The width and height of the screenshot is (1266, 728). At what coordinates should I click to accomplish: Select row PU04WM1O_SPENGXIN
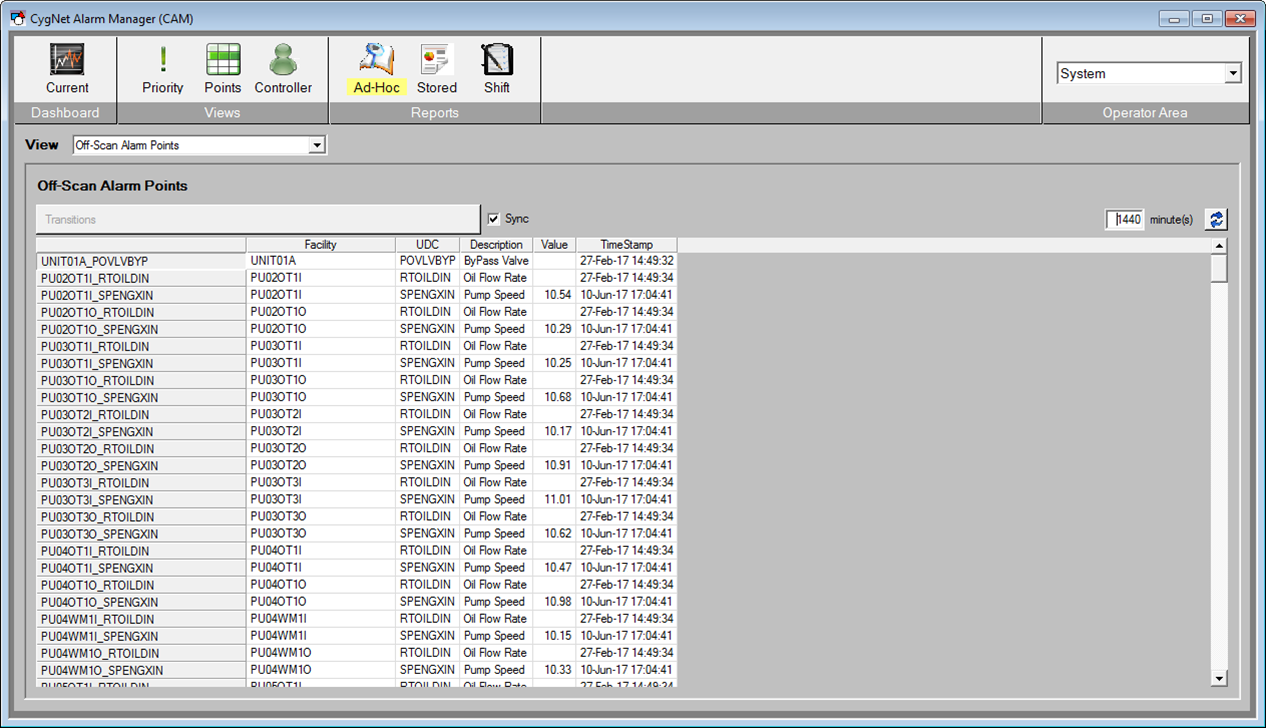(141, 670)
